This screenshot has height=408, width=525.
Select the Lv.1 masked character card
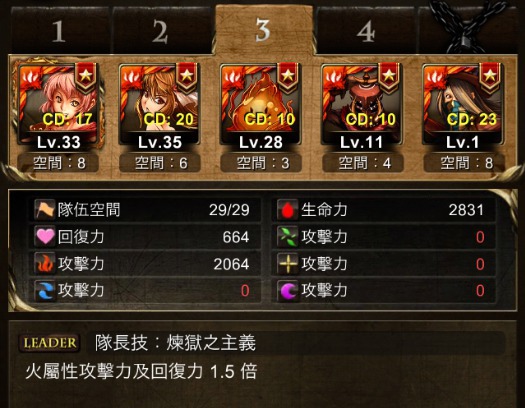[463, 104]
